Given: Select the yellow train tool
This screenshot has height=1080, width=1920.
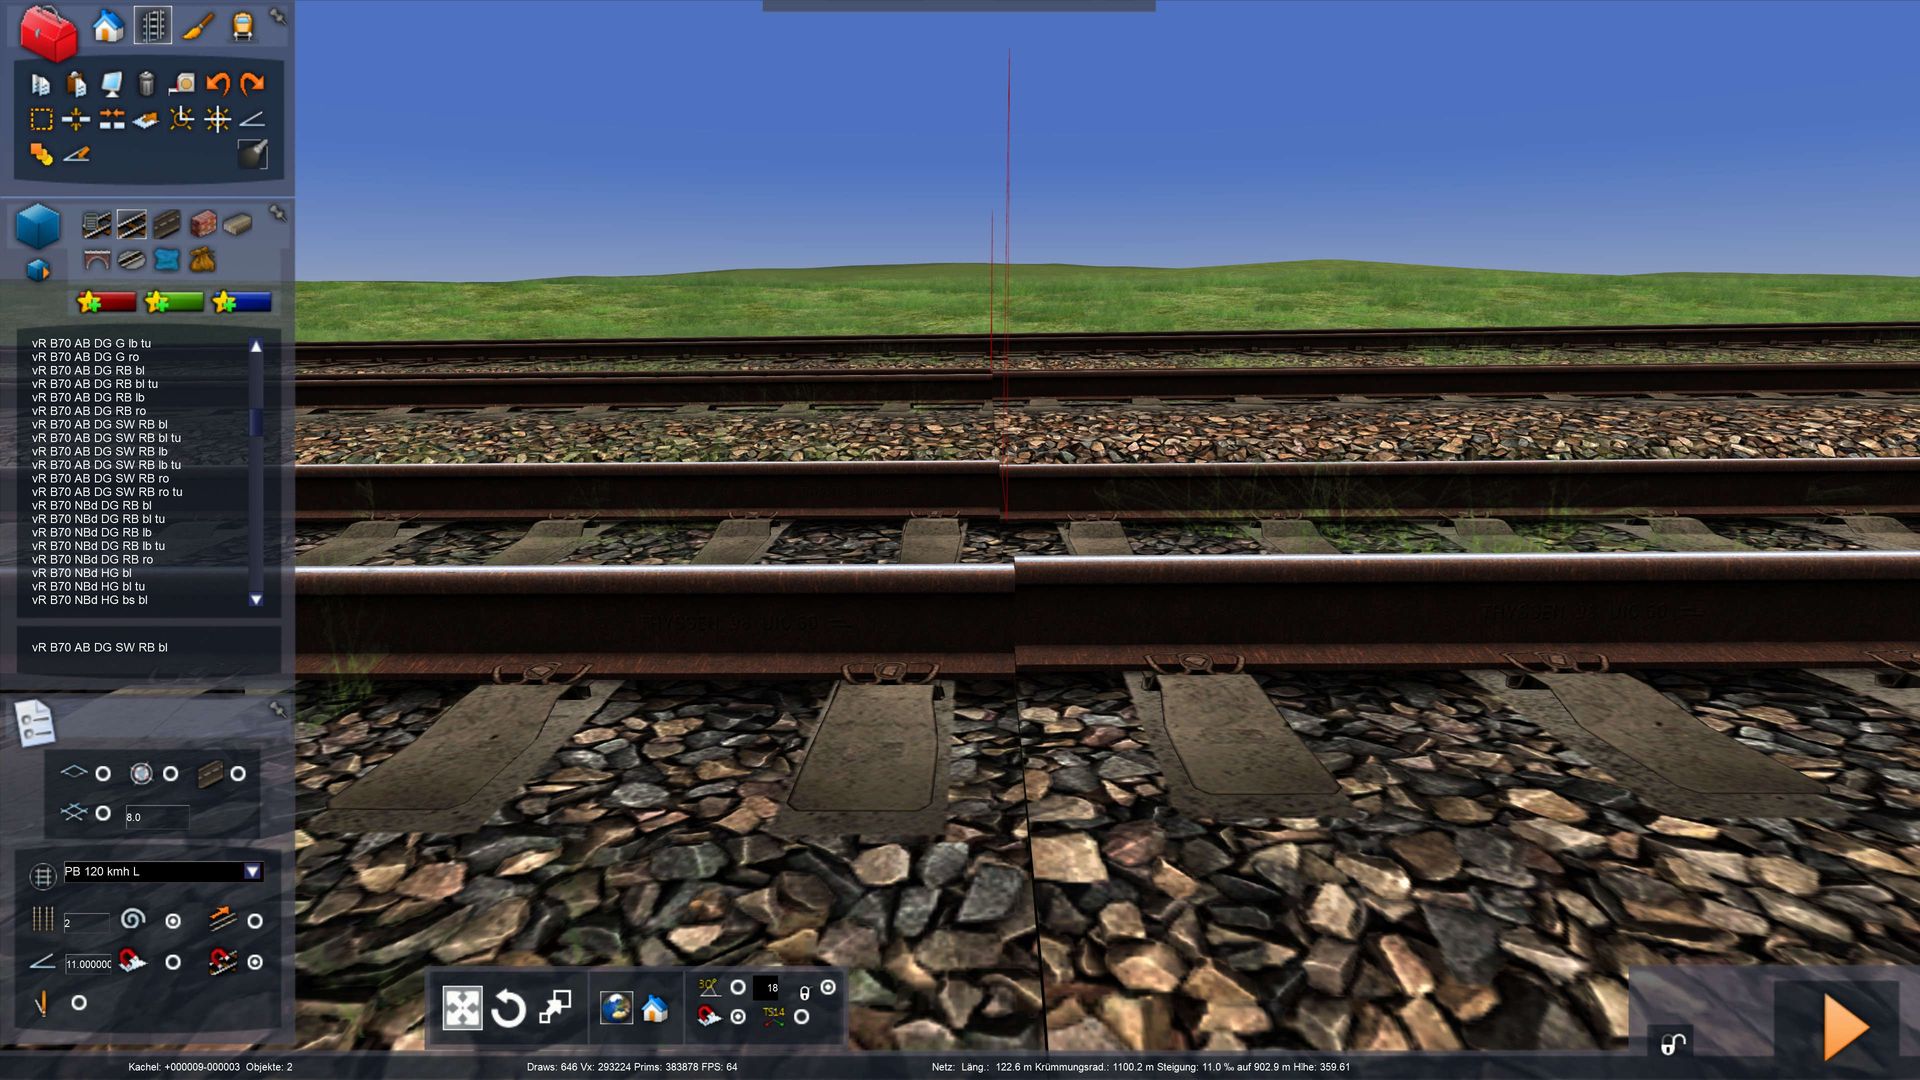Looking at the screenshot, I should click(243, 26).
